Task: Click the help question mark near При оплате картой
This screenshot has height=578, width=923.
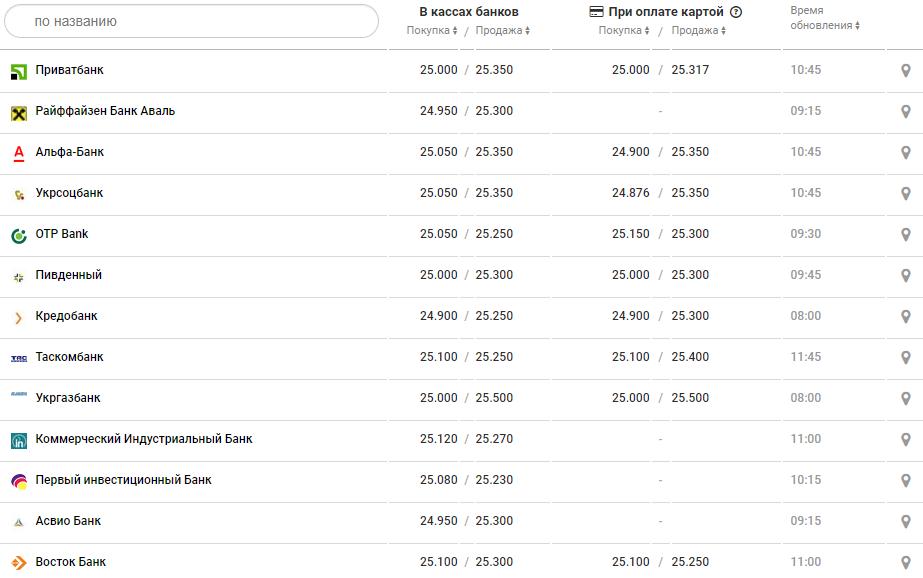Action: click(736, 12)
